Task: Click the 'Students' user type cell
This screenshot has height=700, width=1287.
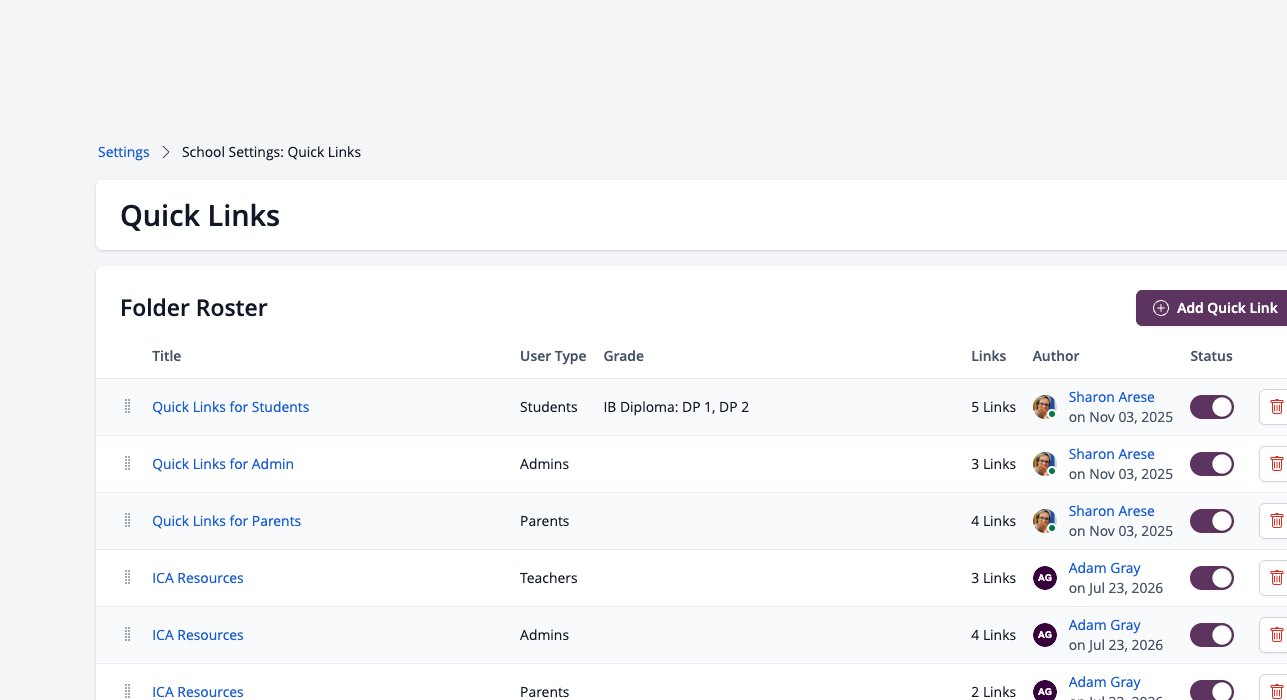Action: coord(549,407)
